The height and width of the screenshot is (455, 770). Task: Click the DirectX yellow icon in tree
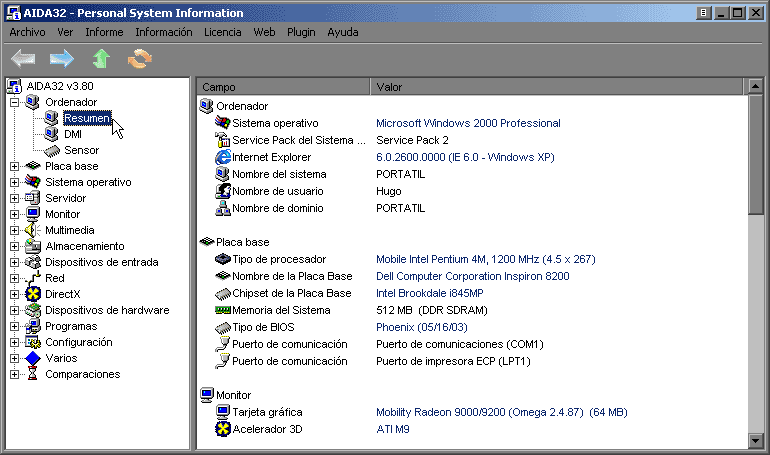click(33, 294)
